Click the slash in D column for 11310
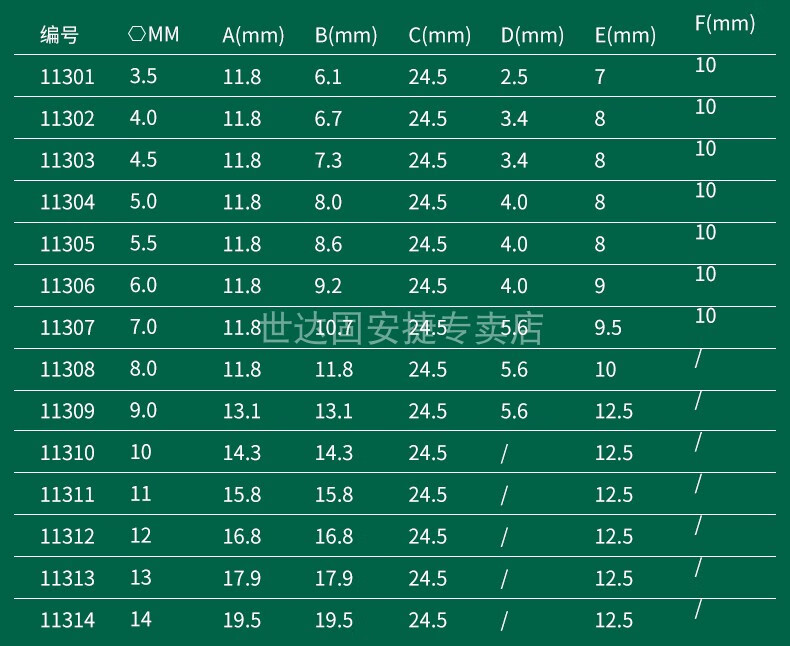Image resolution: width=790 pixels, height=646 pixels. pyautogui.click(x=504, y=454)
